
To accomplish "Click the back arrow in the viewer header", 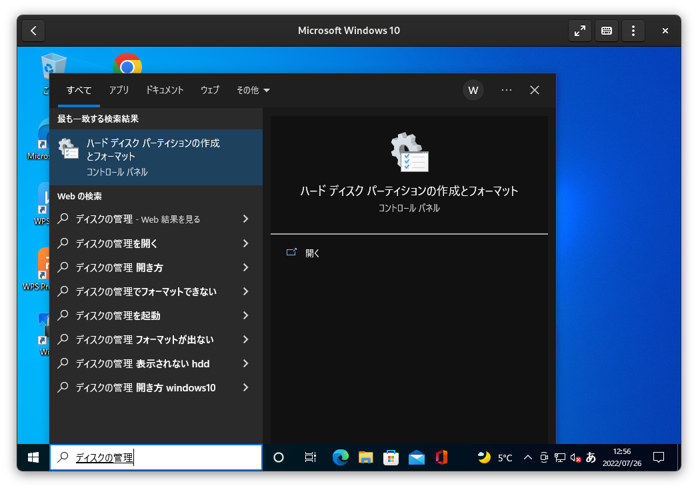I will pyautogui.click(x=33, y=31).
